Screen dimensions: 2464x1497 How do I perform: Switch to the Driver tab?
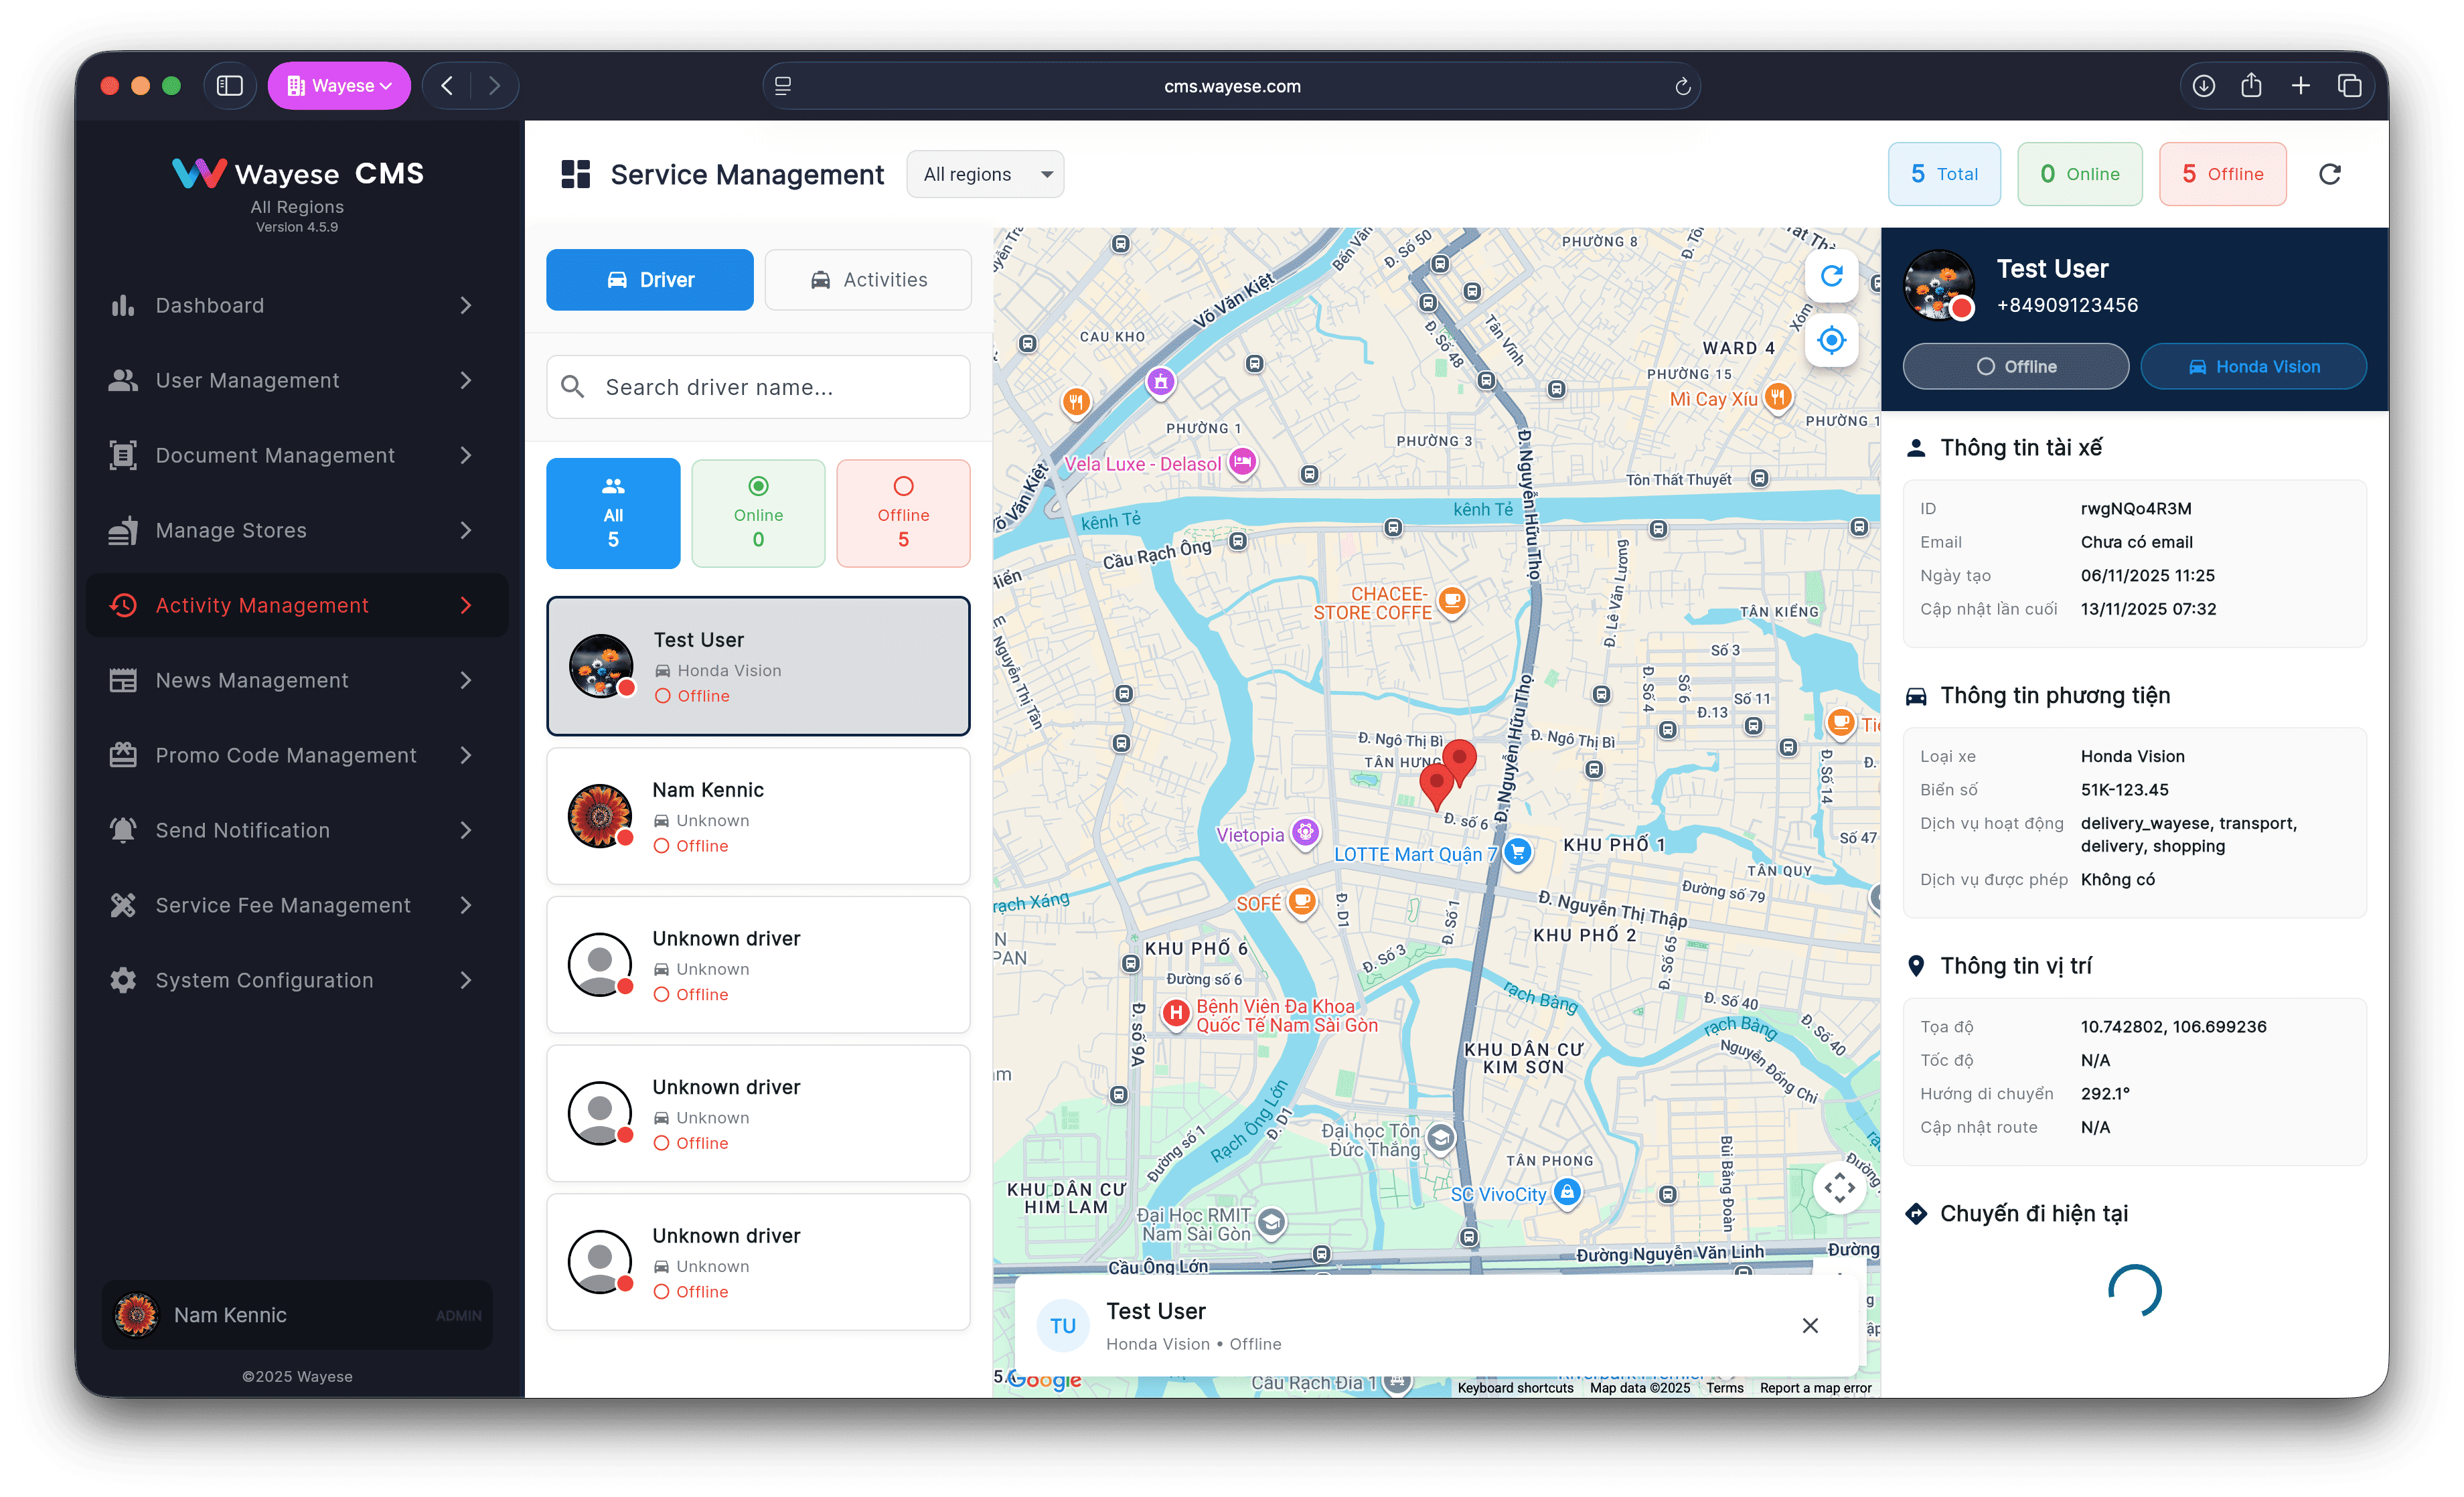[x=650, y=280]
